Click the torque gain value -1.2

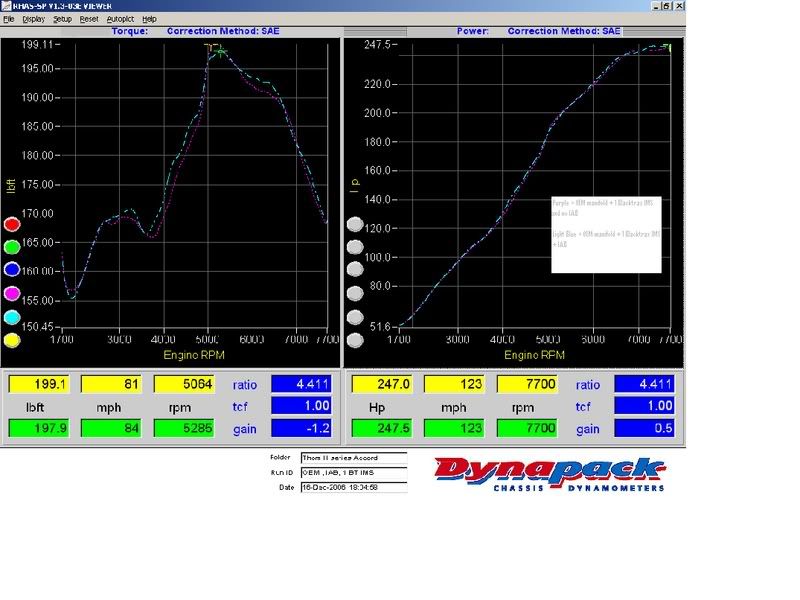(x=301, y=428)
